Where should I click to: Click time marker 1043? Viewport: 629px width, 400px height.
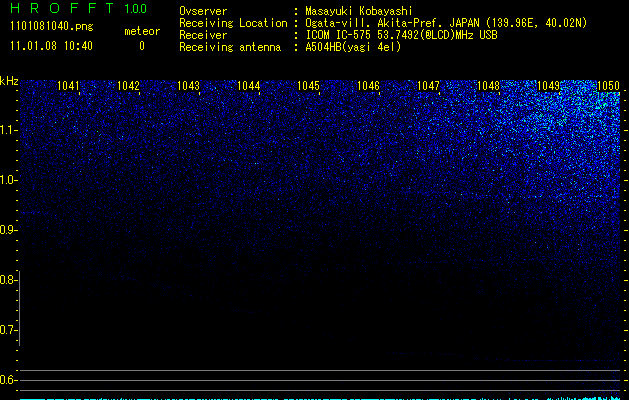click(x=189, y=86)
